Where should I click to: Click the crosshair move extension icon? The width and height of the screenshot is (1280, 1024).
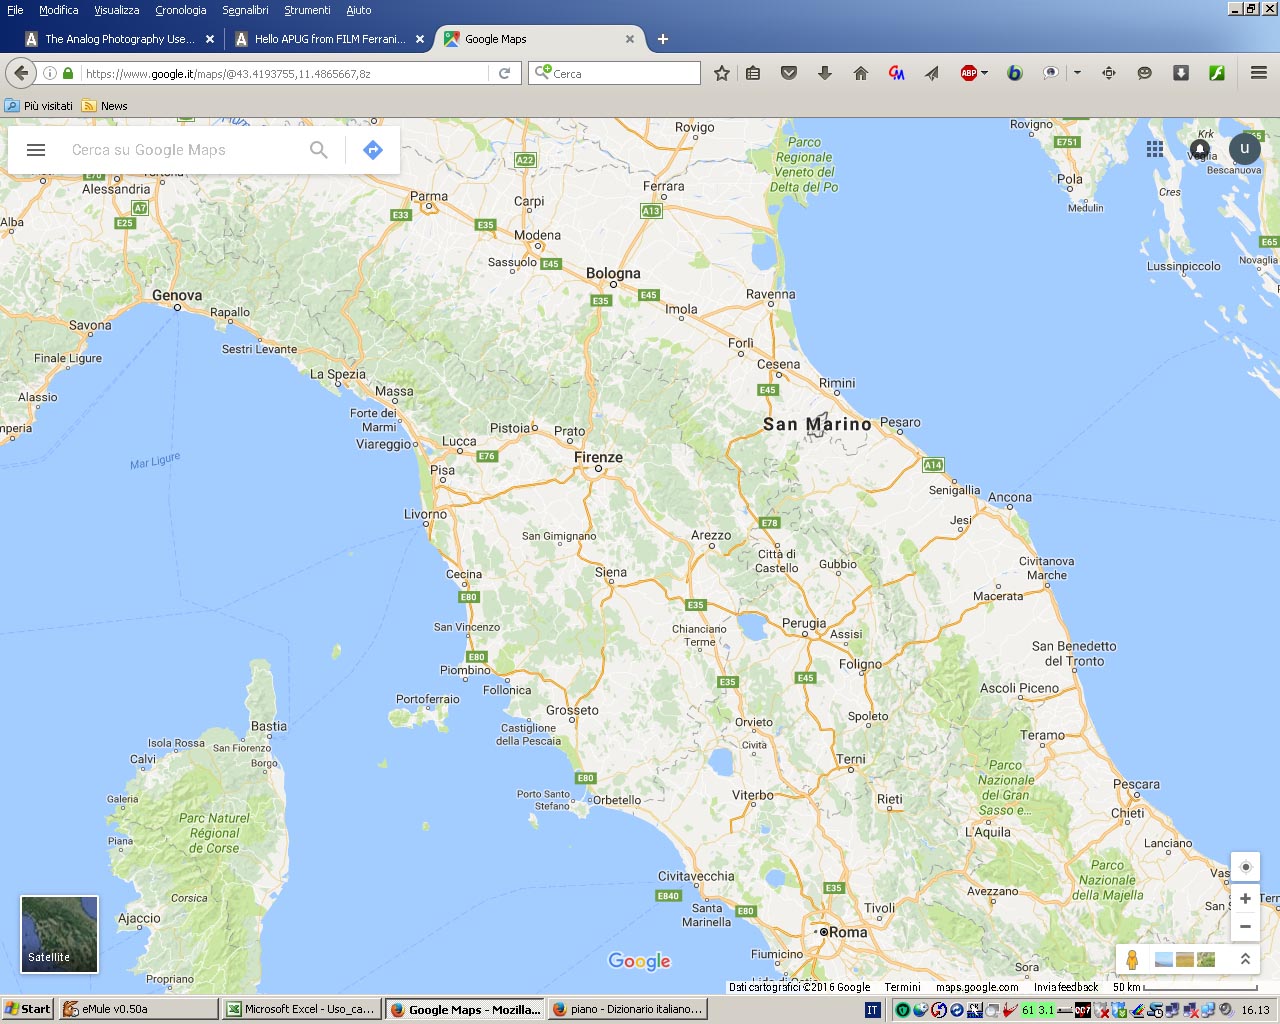coord(1109,73)
